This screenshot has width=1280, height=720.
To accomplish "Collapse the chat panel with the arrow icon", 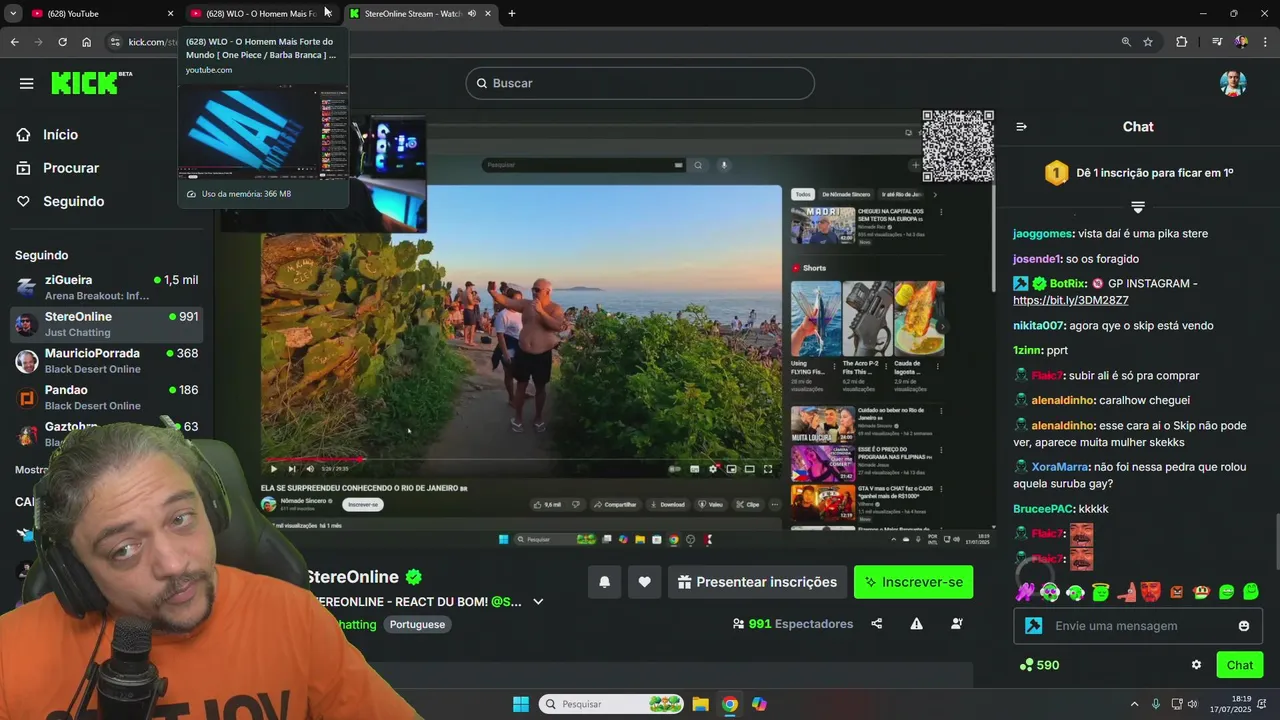I will (x=1021, y=127).
